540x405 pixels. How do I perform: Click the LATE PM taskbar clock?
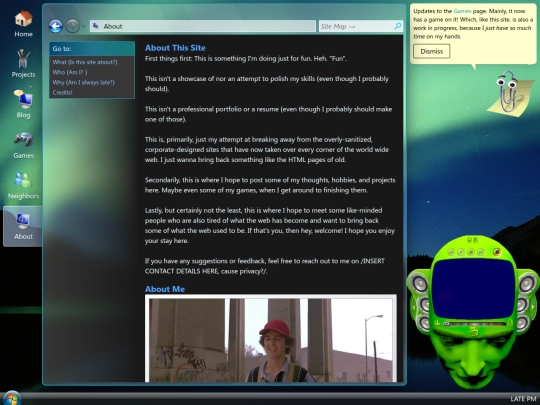pos(523,399)
